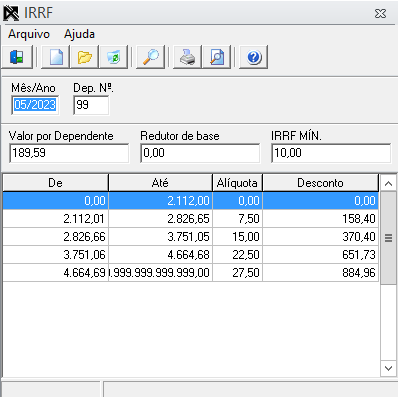Image resolution: width=398 pixels, height=397 pixels.
Task: Select the cell 2.112,01 in De column
Action: click(56, 219)
